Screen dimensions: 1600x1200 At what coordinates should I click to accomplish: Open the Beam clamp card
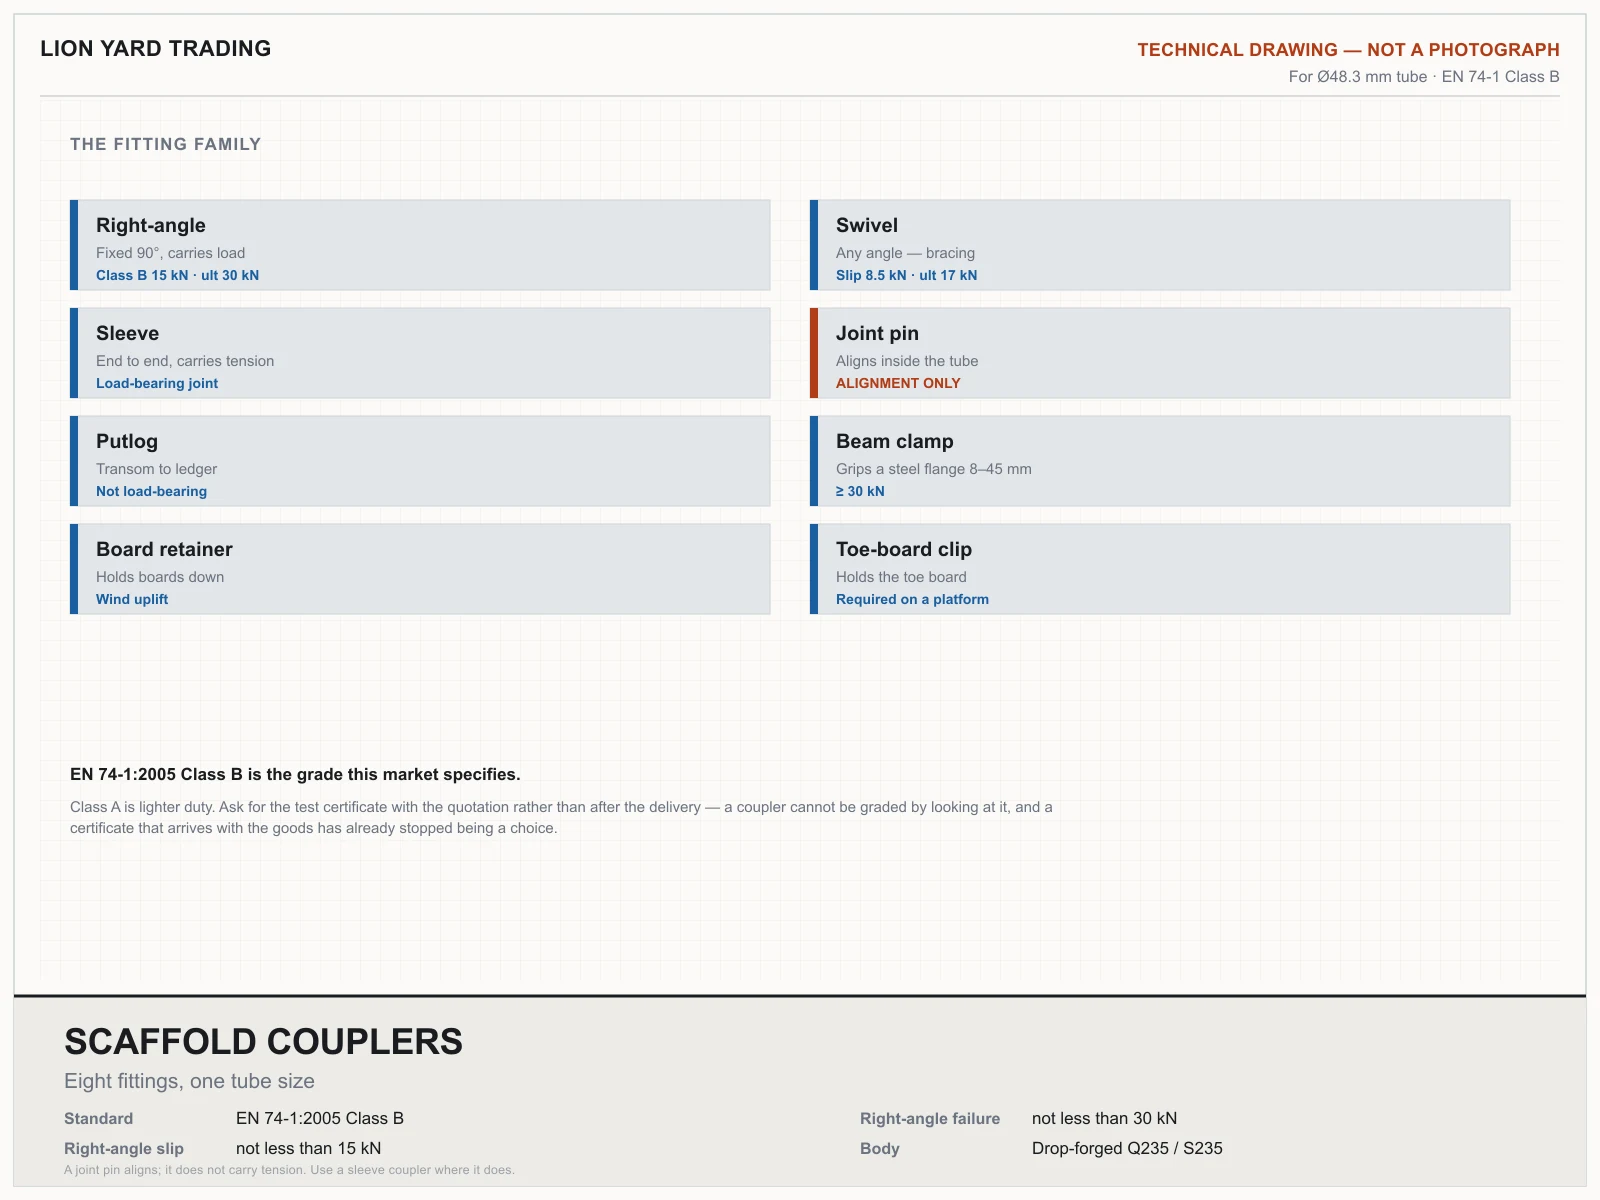pyautogui.click(x=1160, y=461)
